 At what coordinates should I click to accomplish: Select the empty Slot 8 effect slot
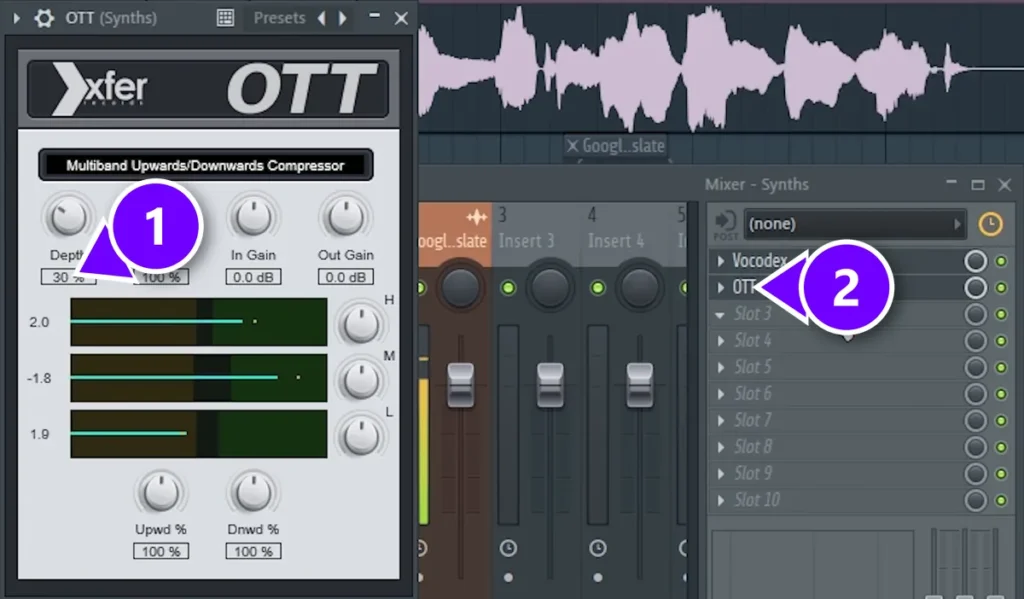pyautogui.click(x=837, y=447)
